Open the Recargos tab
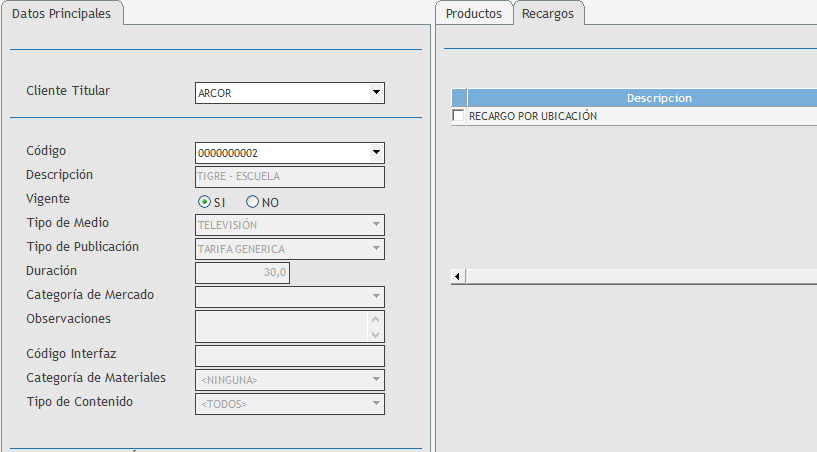This screenshot has height=452, width=817. click(548, 14)
